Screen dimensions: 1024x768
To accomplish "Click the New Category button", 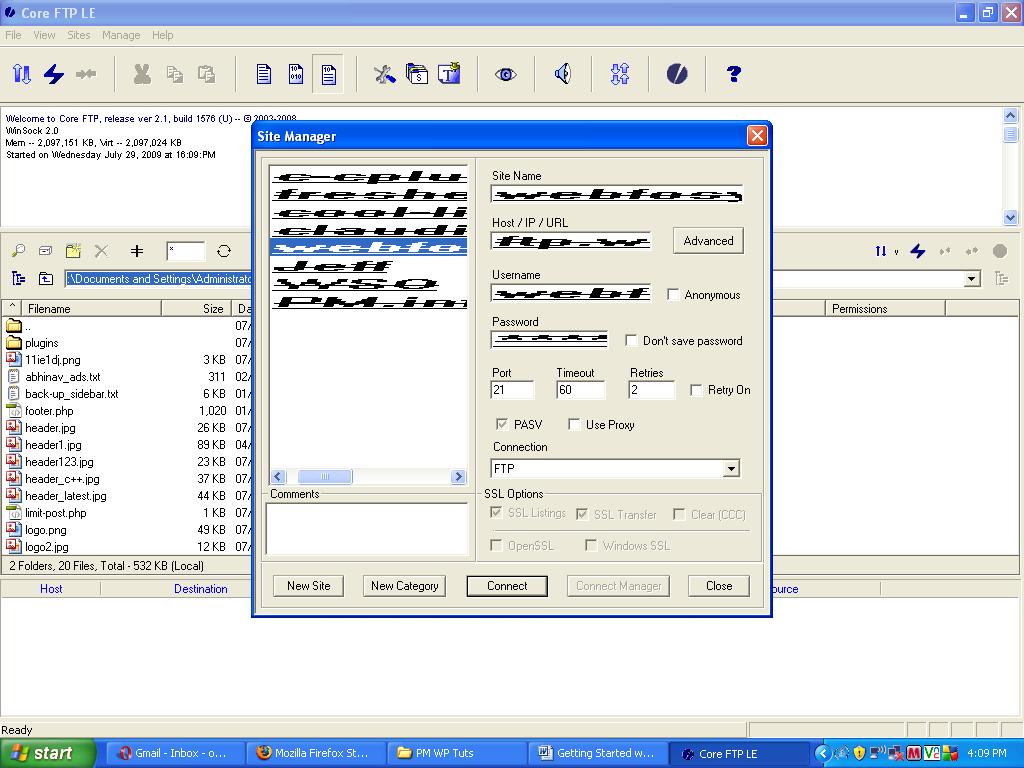I will pyautogui.click(x=404, y=586).
